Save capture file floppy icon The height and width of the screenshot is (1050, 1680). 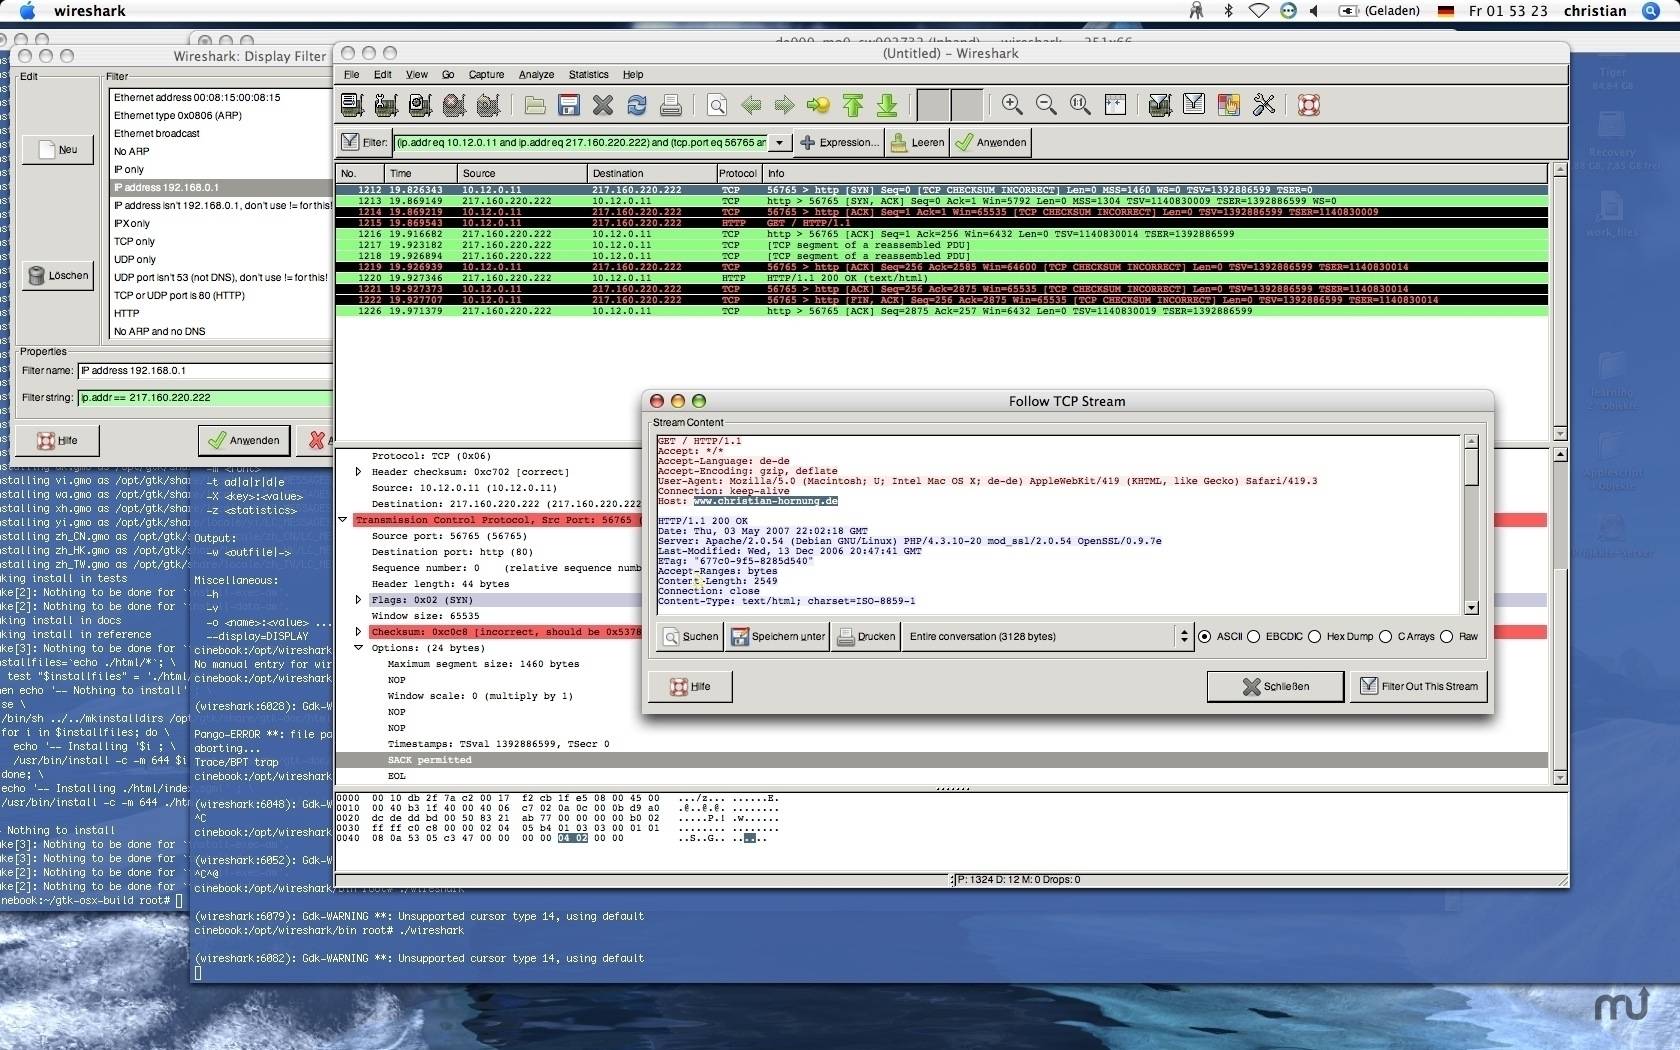(569, 105)
